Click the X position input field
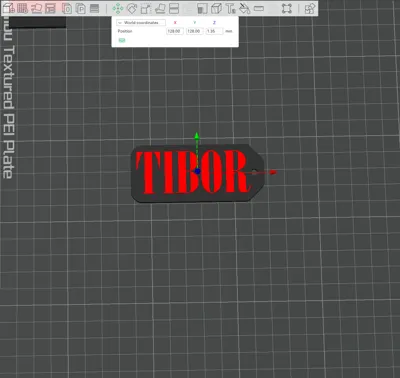The height and width of the screenshot is (378, 400). coord(174,31)
